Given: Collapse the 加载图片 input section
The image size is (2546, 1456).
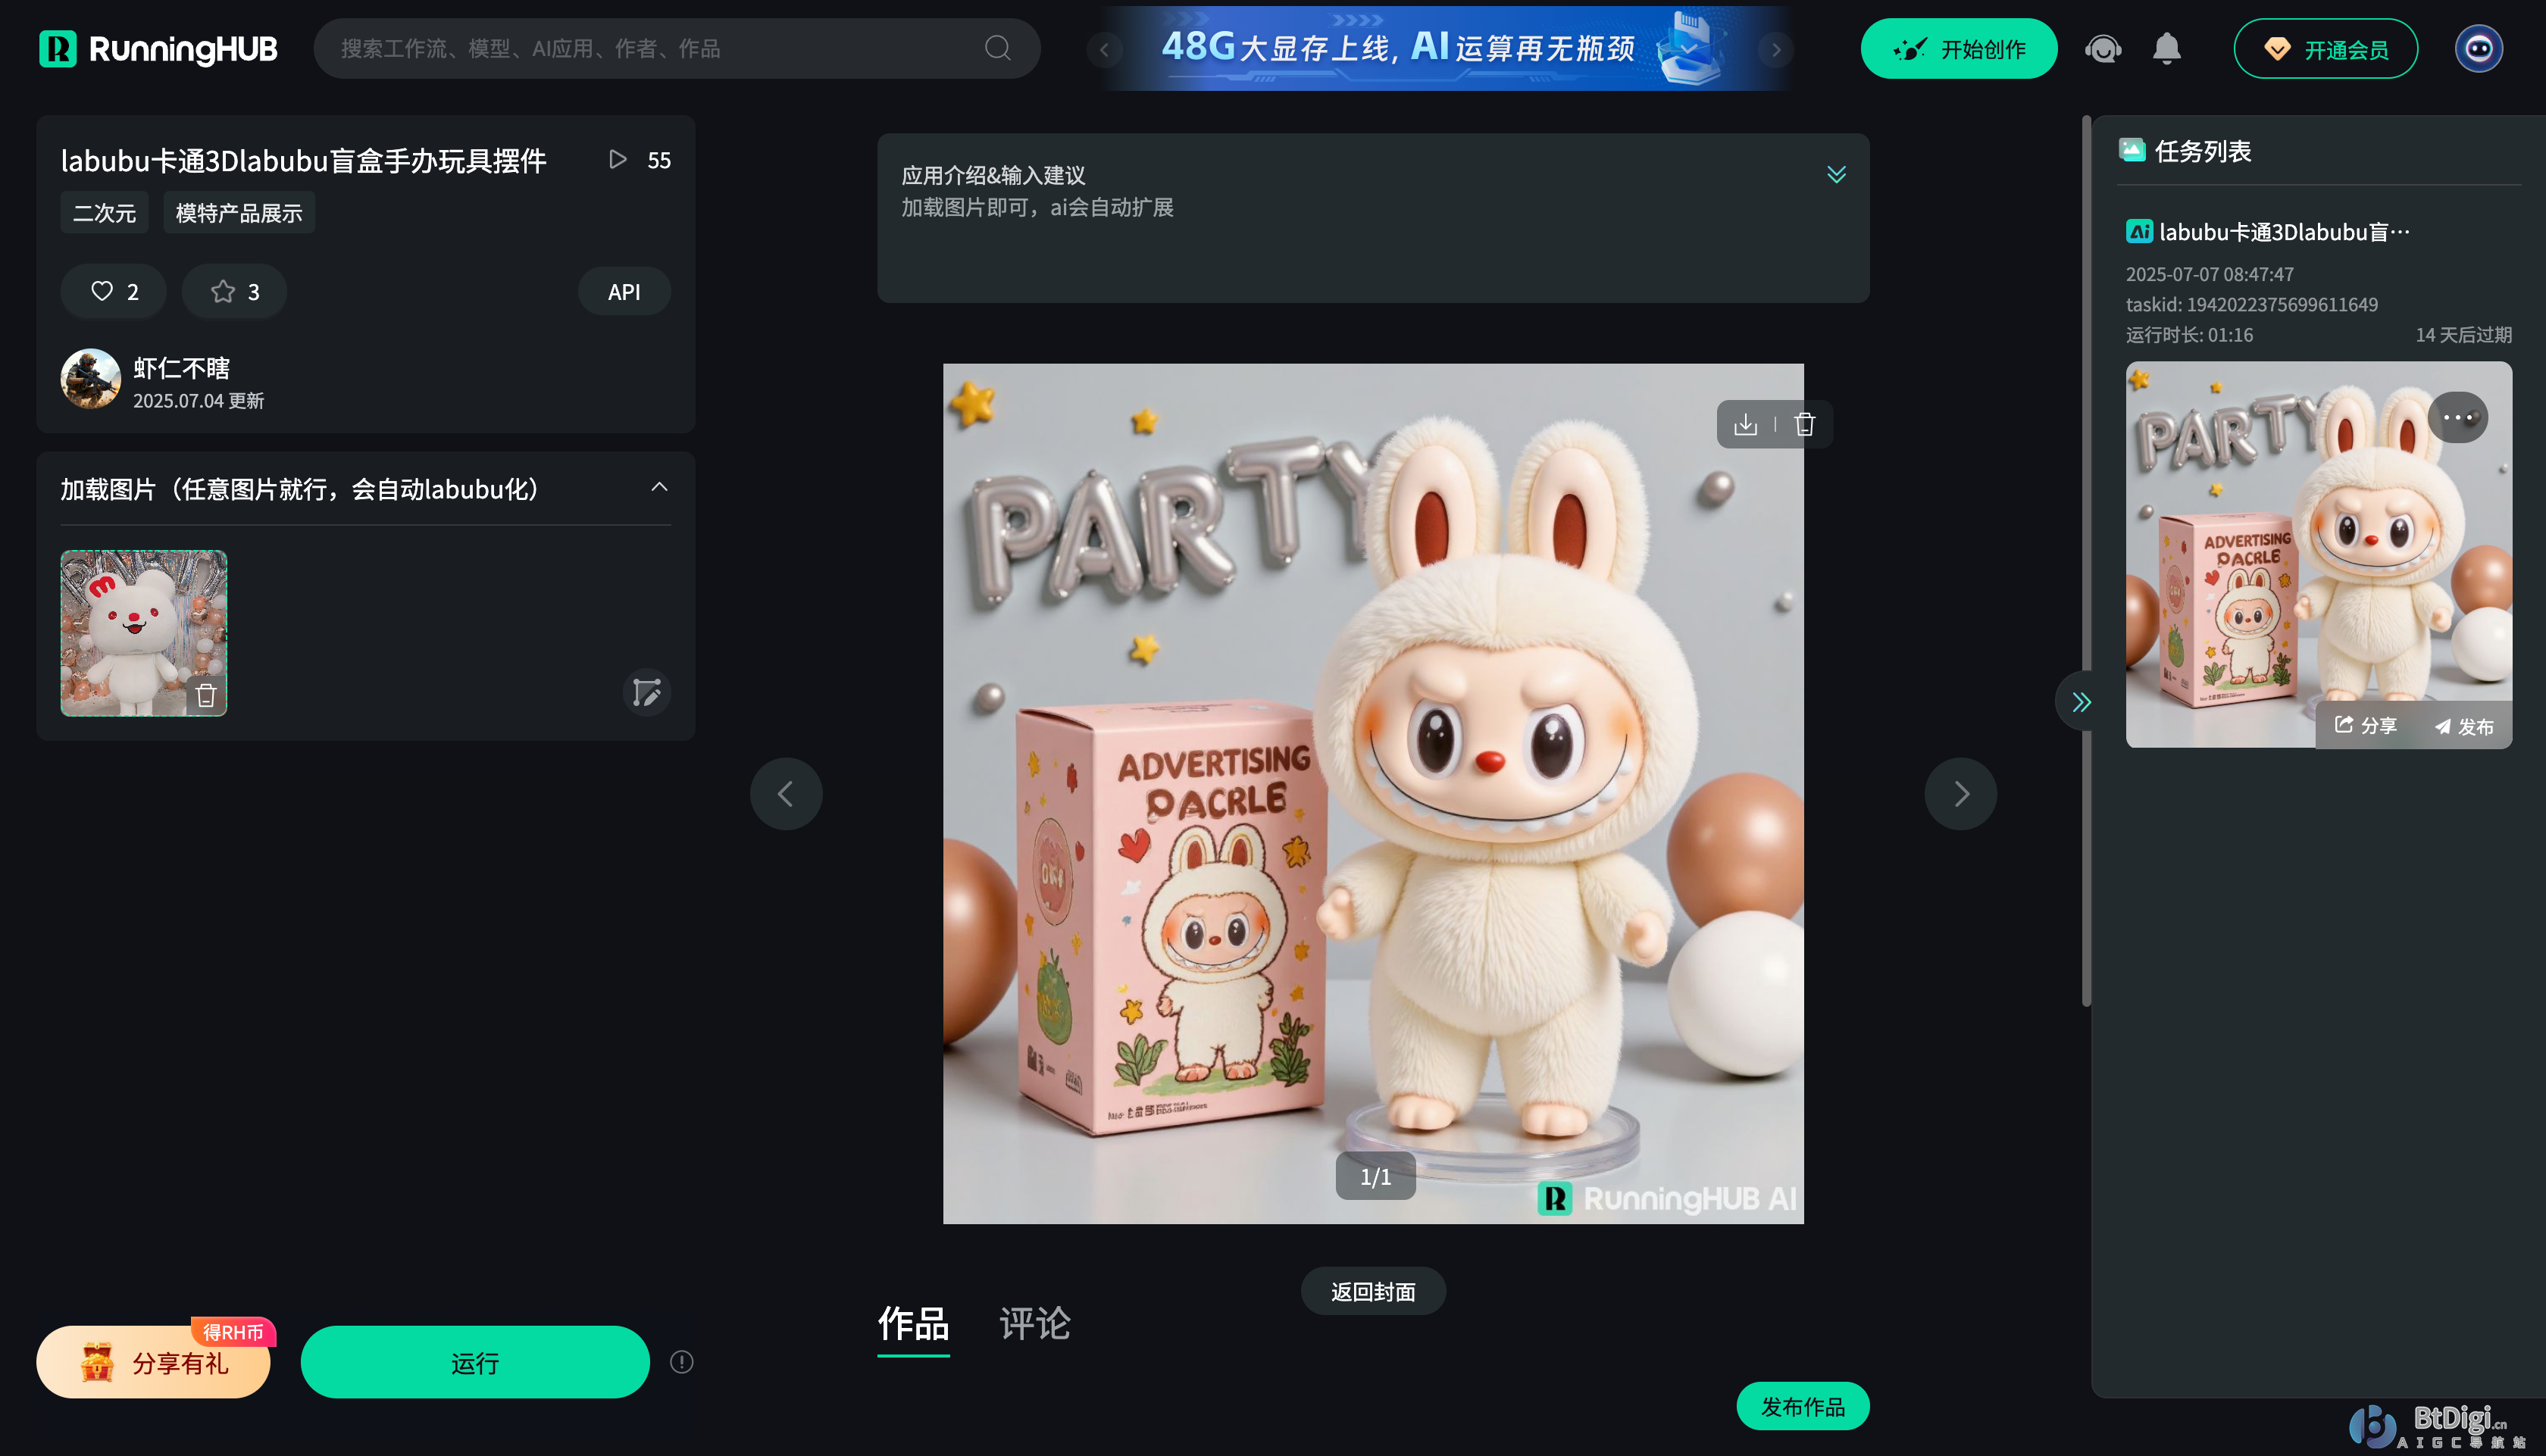Looking at the screenshot, I should (x=659, y=488).
